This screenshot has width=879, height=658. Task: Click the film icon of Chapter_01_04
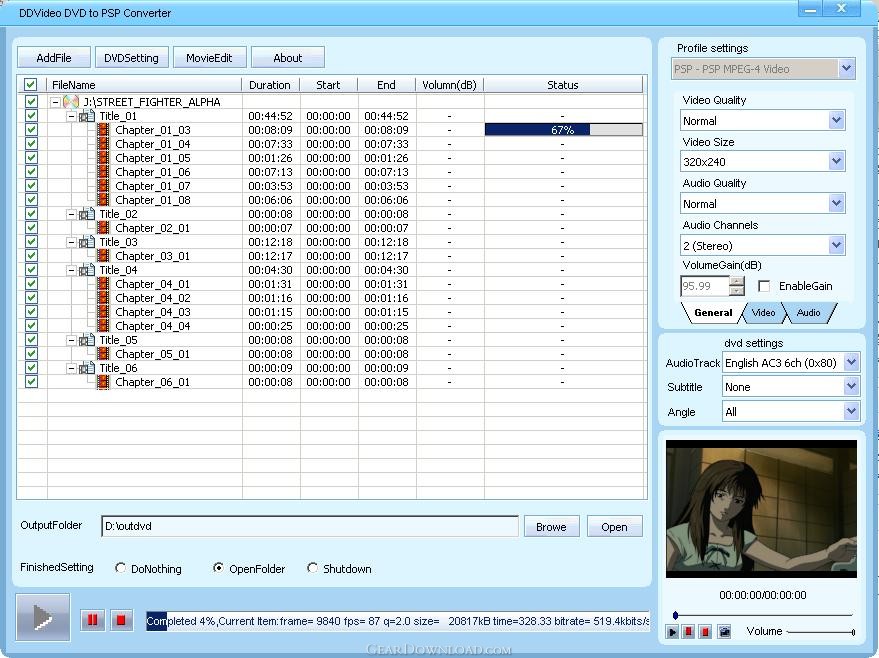click(103, 144)
